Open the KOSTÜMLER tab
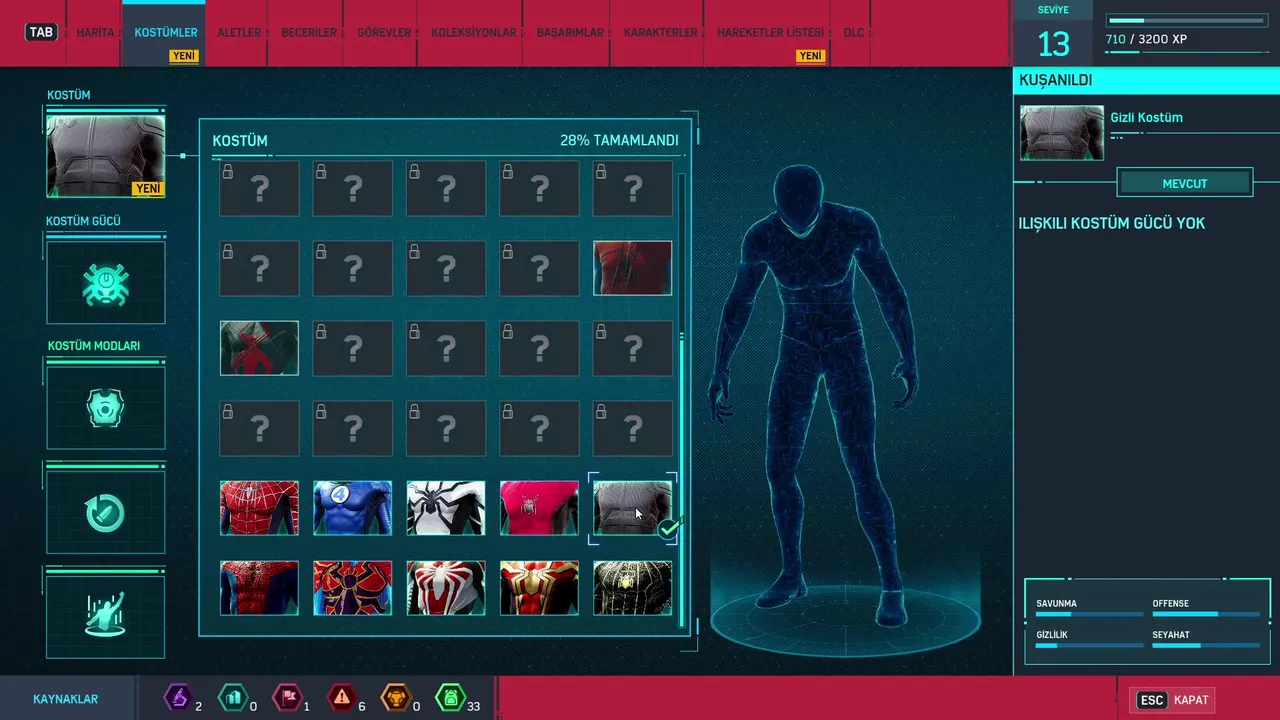 [x=166, y=33]
